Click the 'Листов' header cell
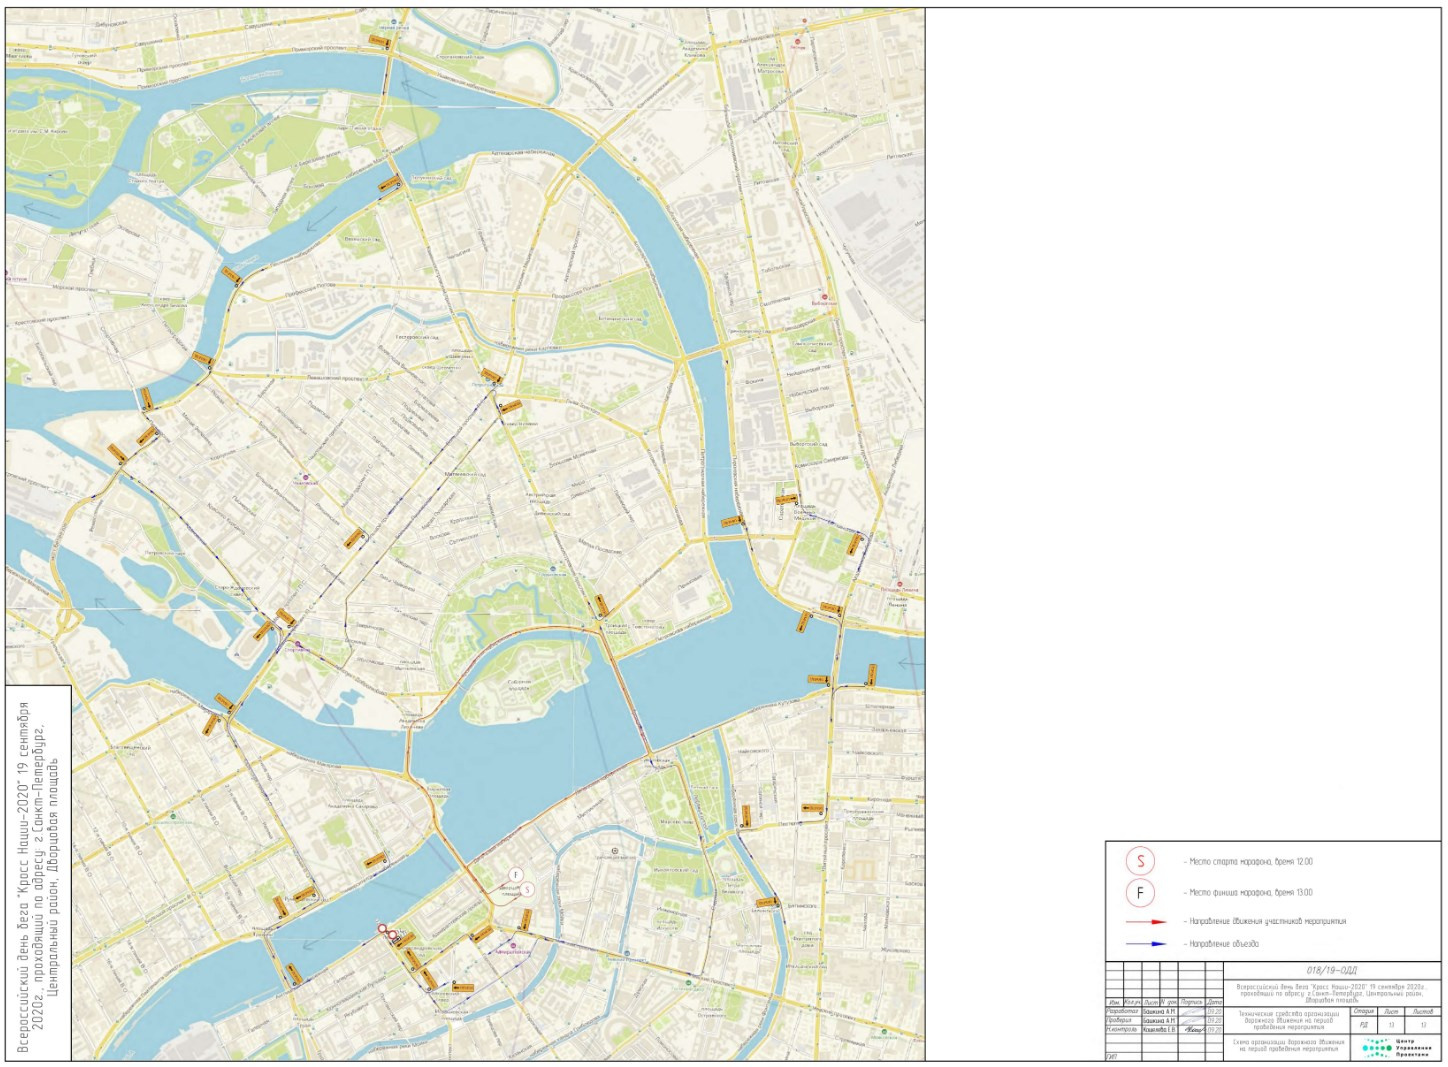This screenshot has width=1448, height=1067. 1423,1011
